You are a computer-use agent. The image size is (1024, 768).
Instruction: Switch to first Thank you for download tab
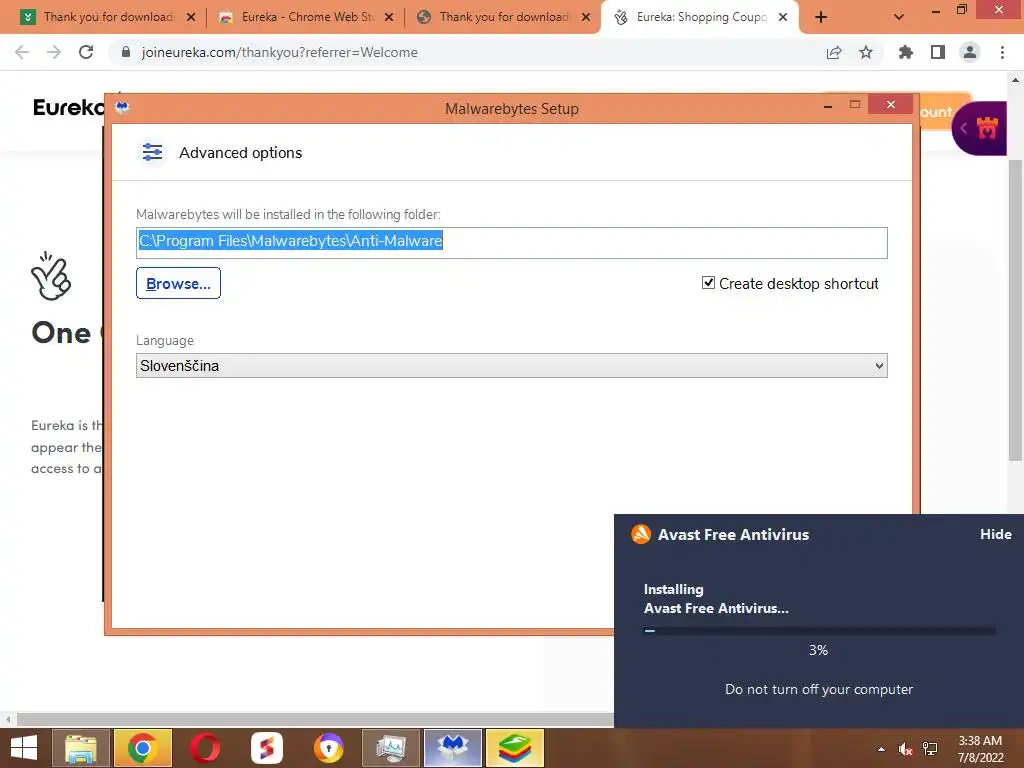106,17
